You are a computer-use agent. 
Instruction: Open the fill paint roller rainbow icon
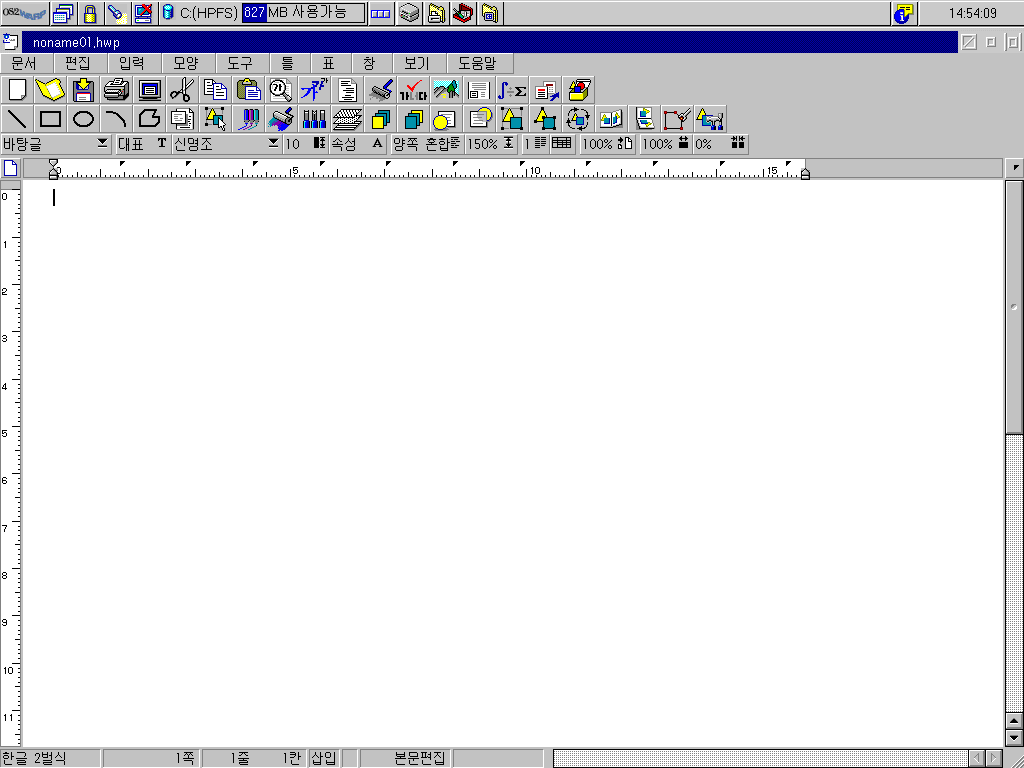[x=281, y=119]
